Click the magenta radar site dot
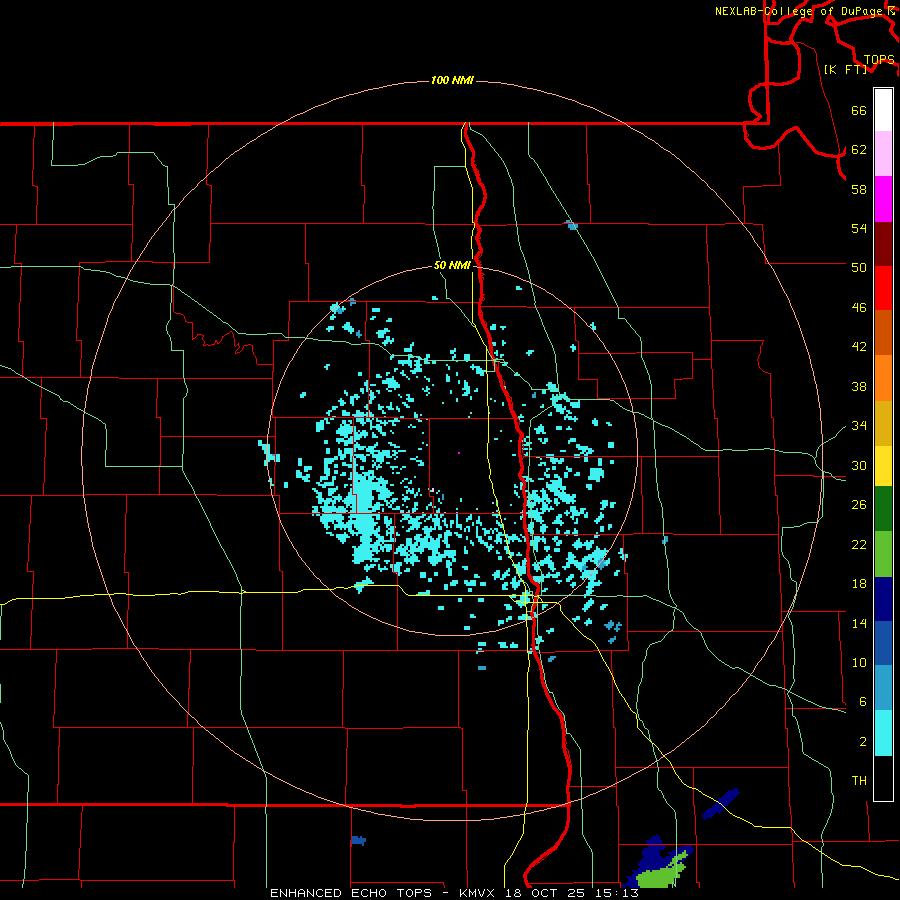The height and width of the screenshot is (900, 900). (x=459, y=453)
